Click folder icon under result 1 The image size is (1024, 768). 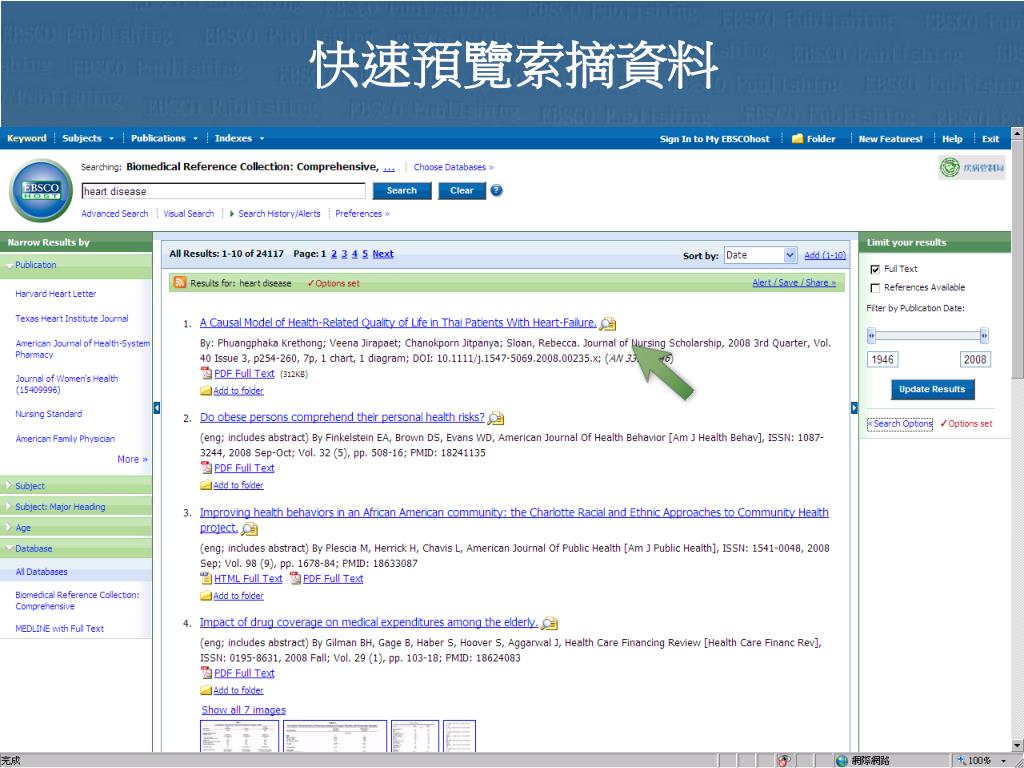pos(206,391)
